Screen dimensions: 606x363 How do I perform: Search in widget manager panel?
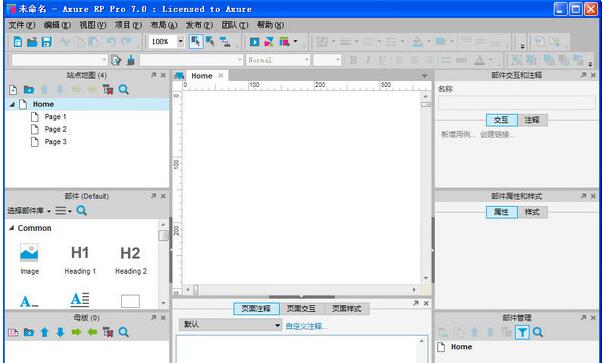tap(538, 332)
